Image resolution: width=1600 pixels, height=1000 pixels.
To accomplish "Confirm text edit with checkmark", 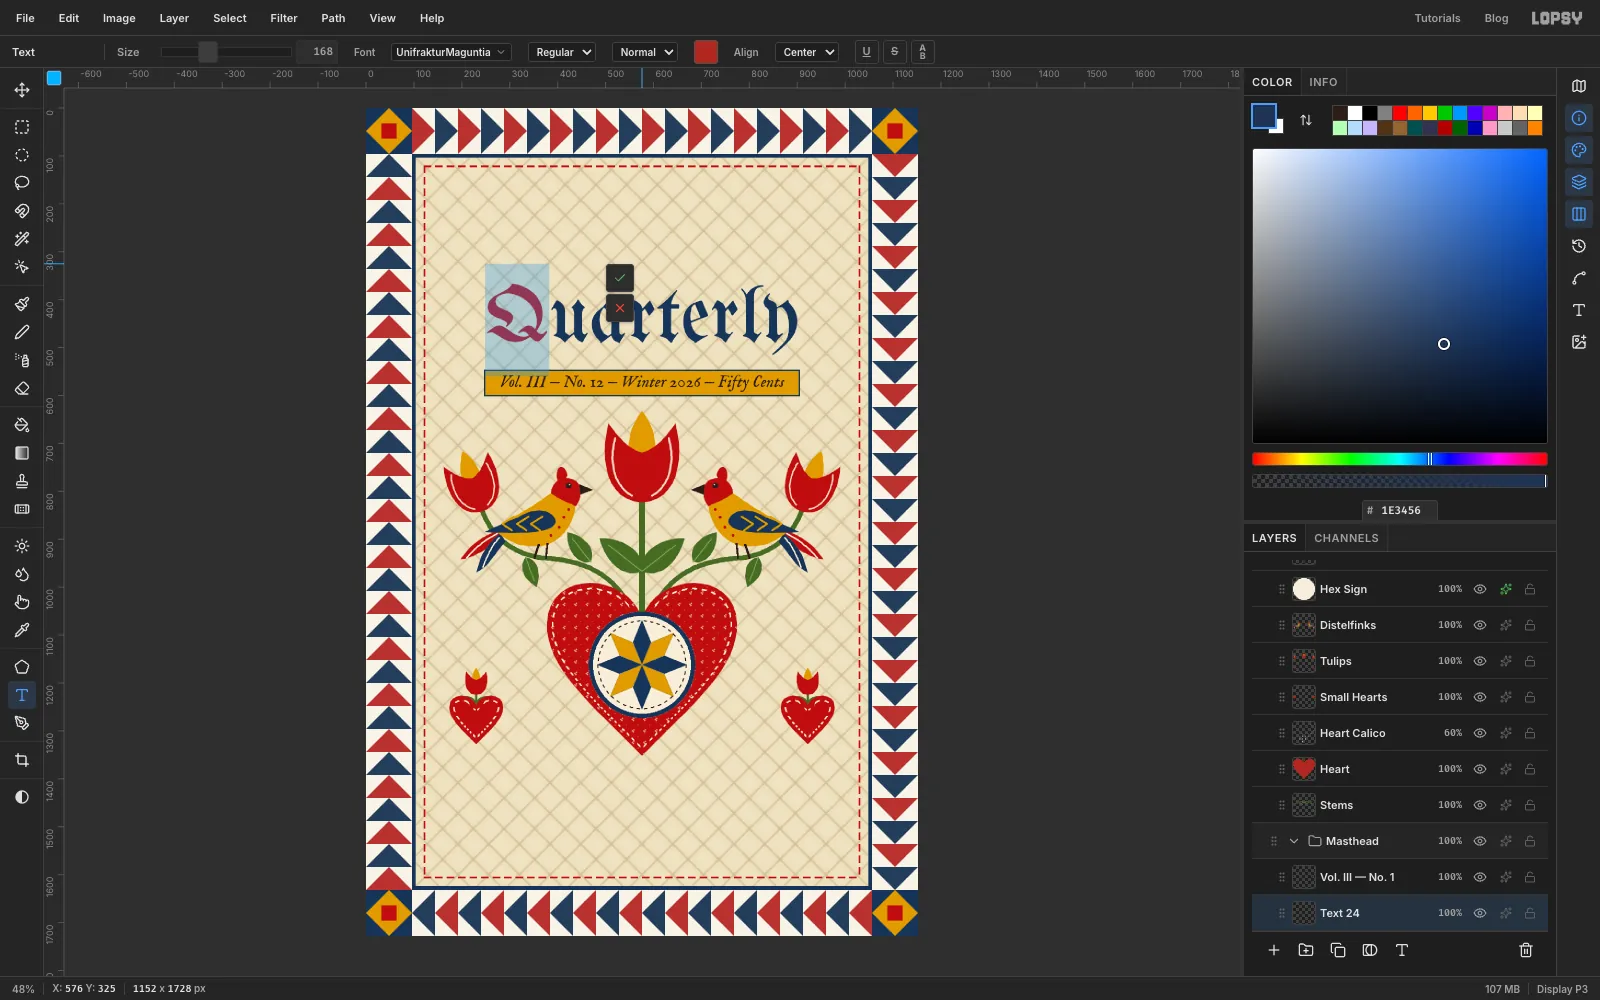I will click(620, 278).
